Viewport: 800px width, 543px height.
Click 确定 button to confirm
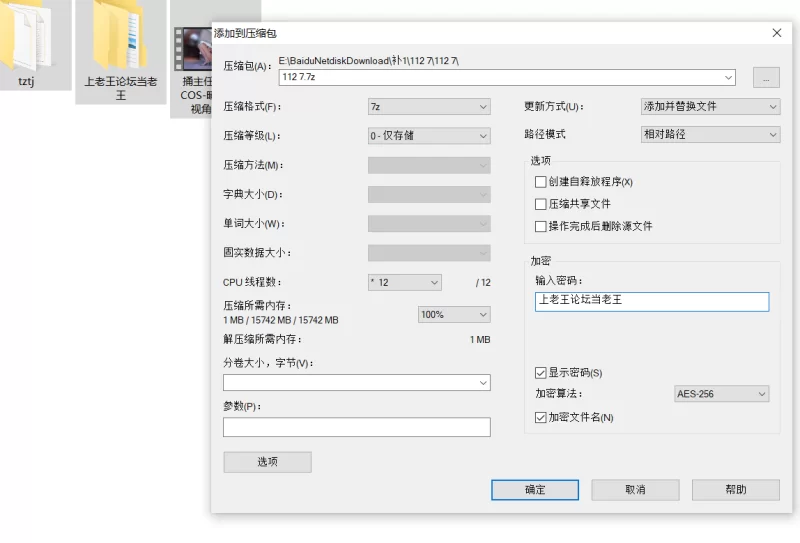[535, 490]
